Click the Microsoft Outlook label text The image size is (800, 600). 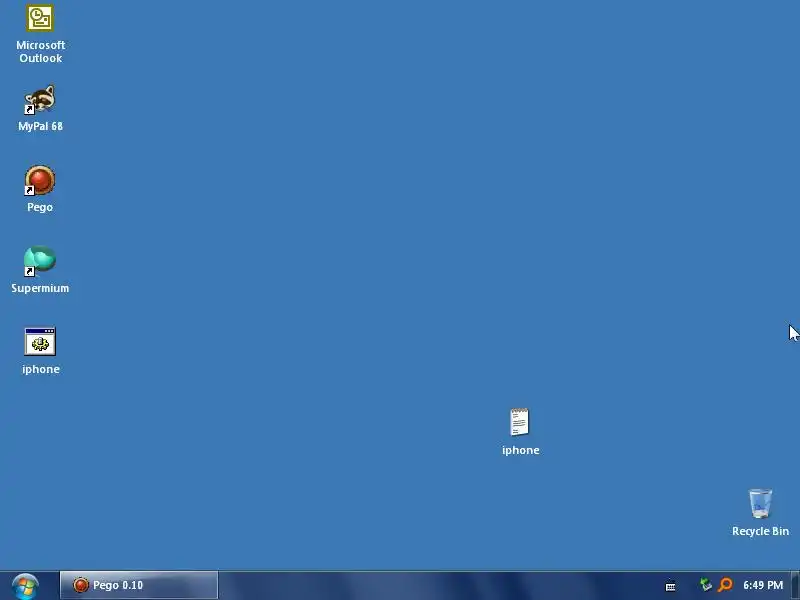40,52
